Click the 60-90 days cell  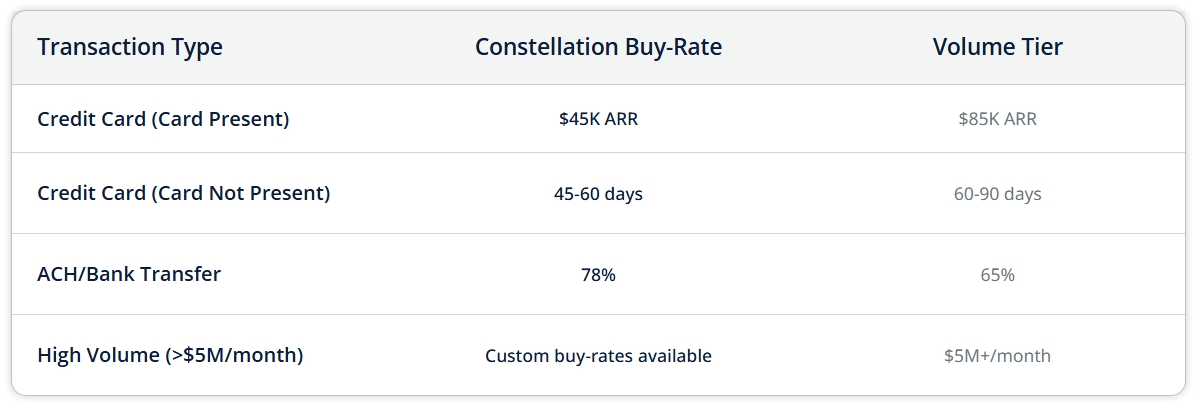pyautogui.click(x=997, y=194)
